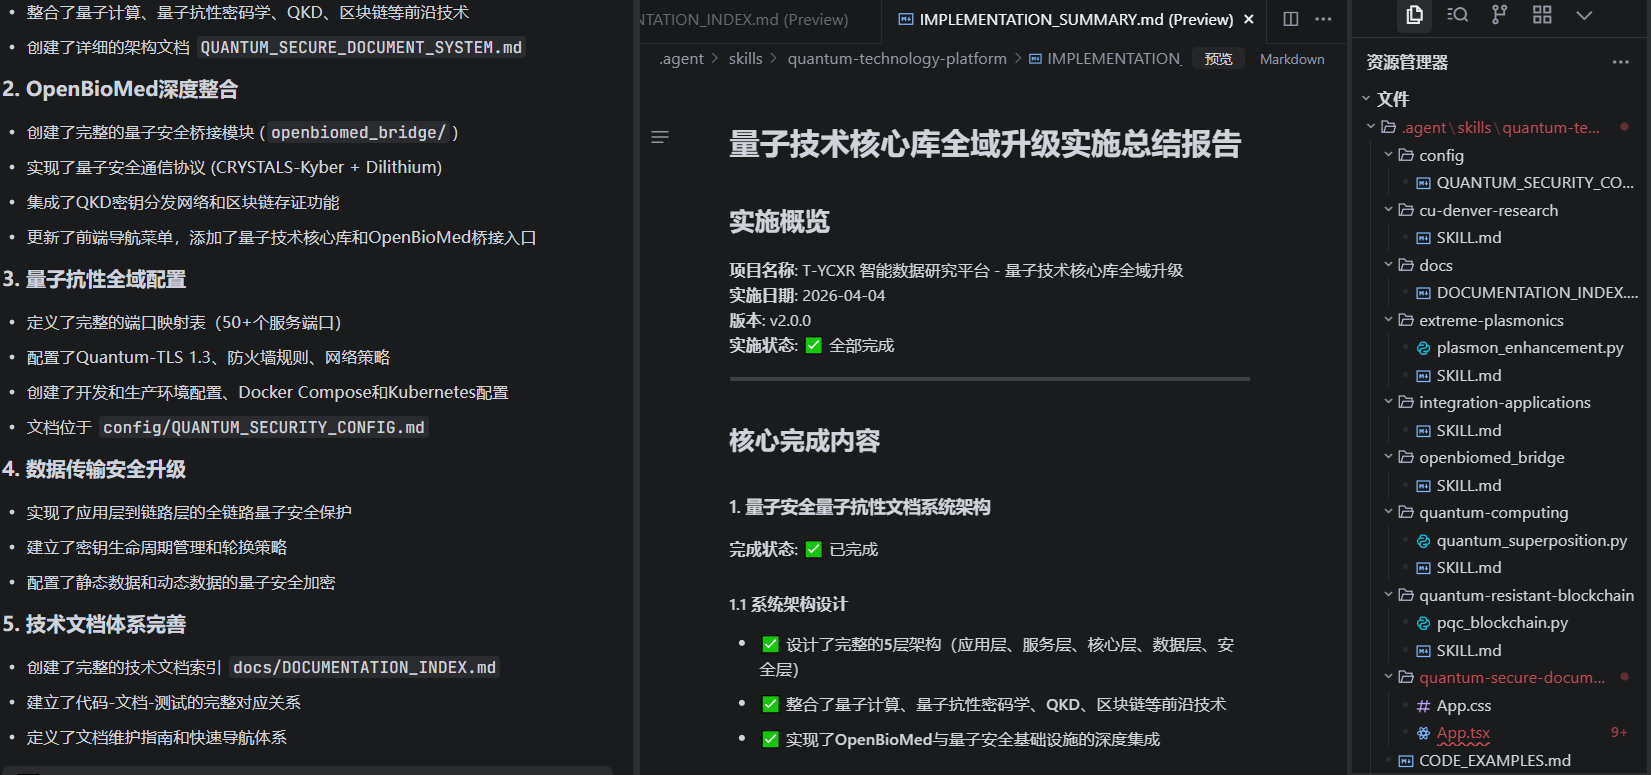
Task: Click the quantum-technology-platform breadcrumb
Action: [x=897, y=59]
